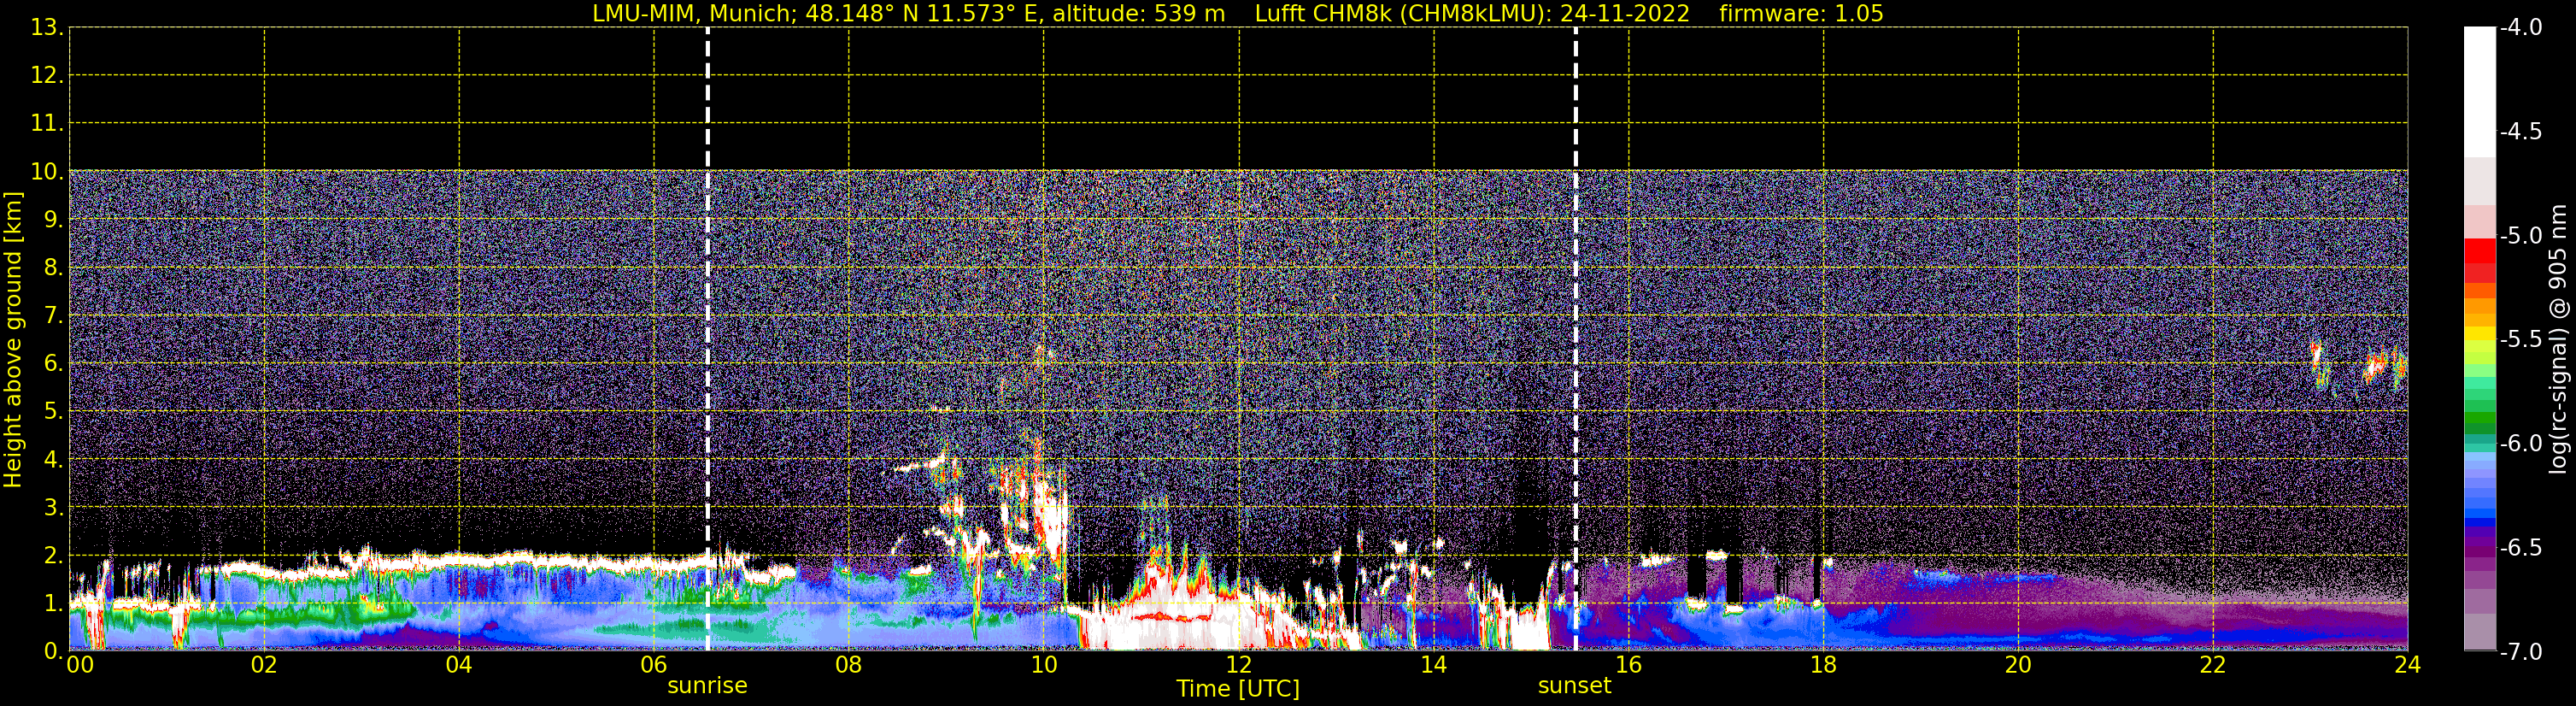The width and height of the screenshot is (2576, 706).
Task: Click the height axis tick label '6.'
Action: pos(54,364)
